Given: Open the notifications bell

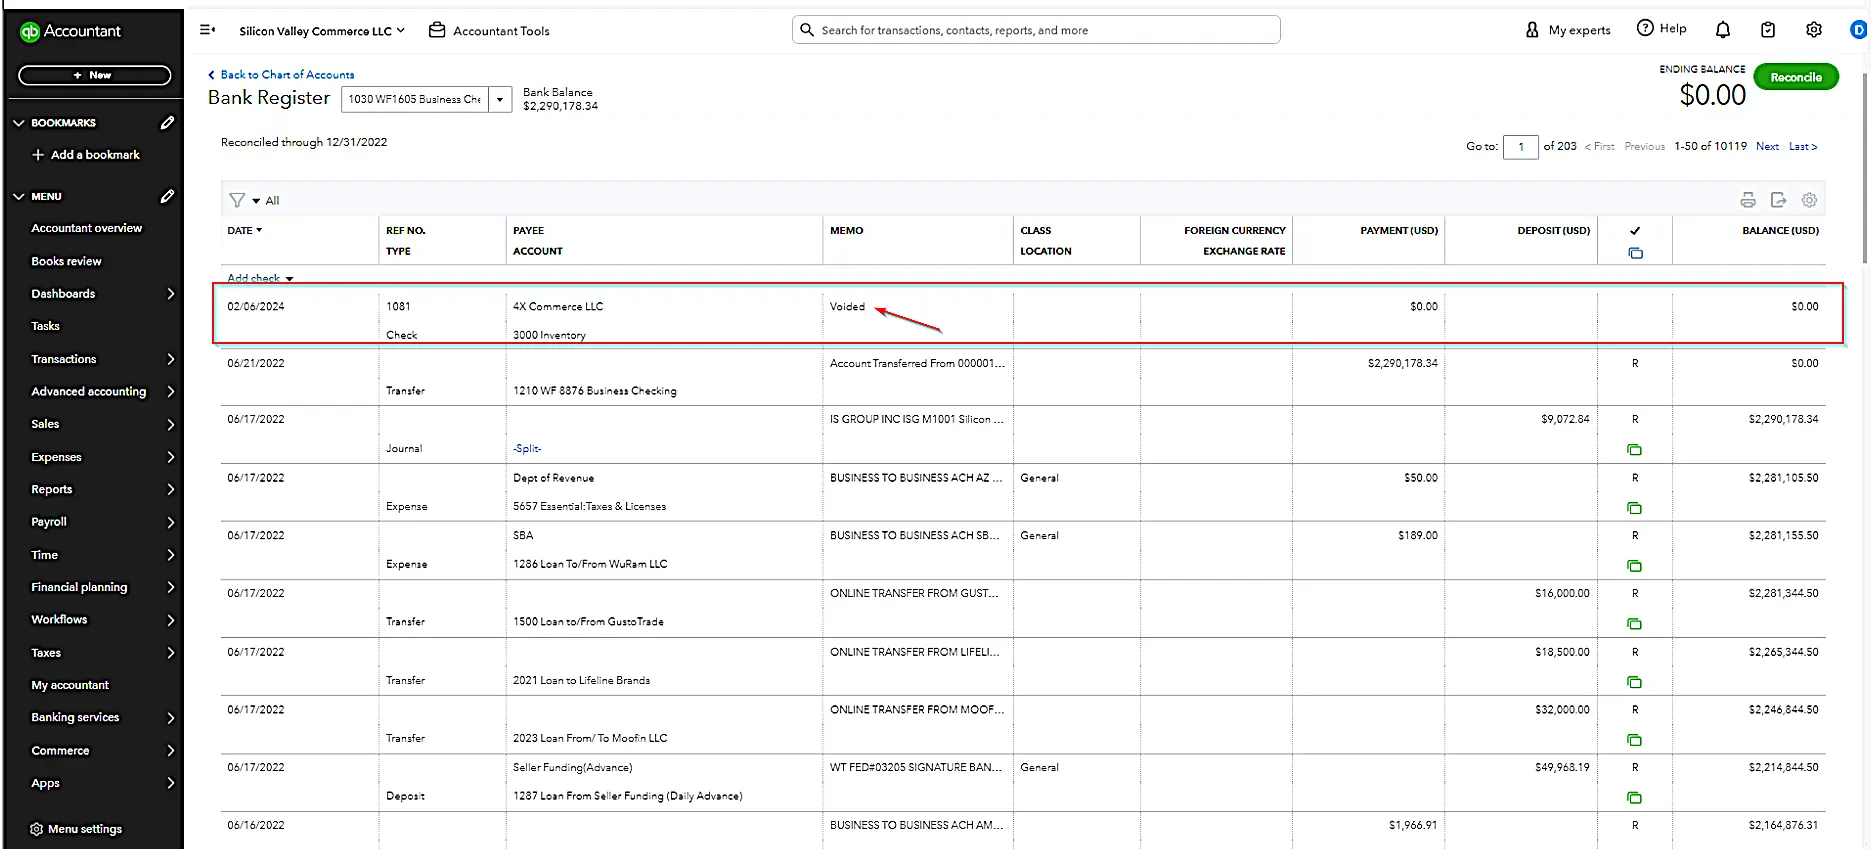Looking at the screenshot, I should (1723, 30).
